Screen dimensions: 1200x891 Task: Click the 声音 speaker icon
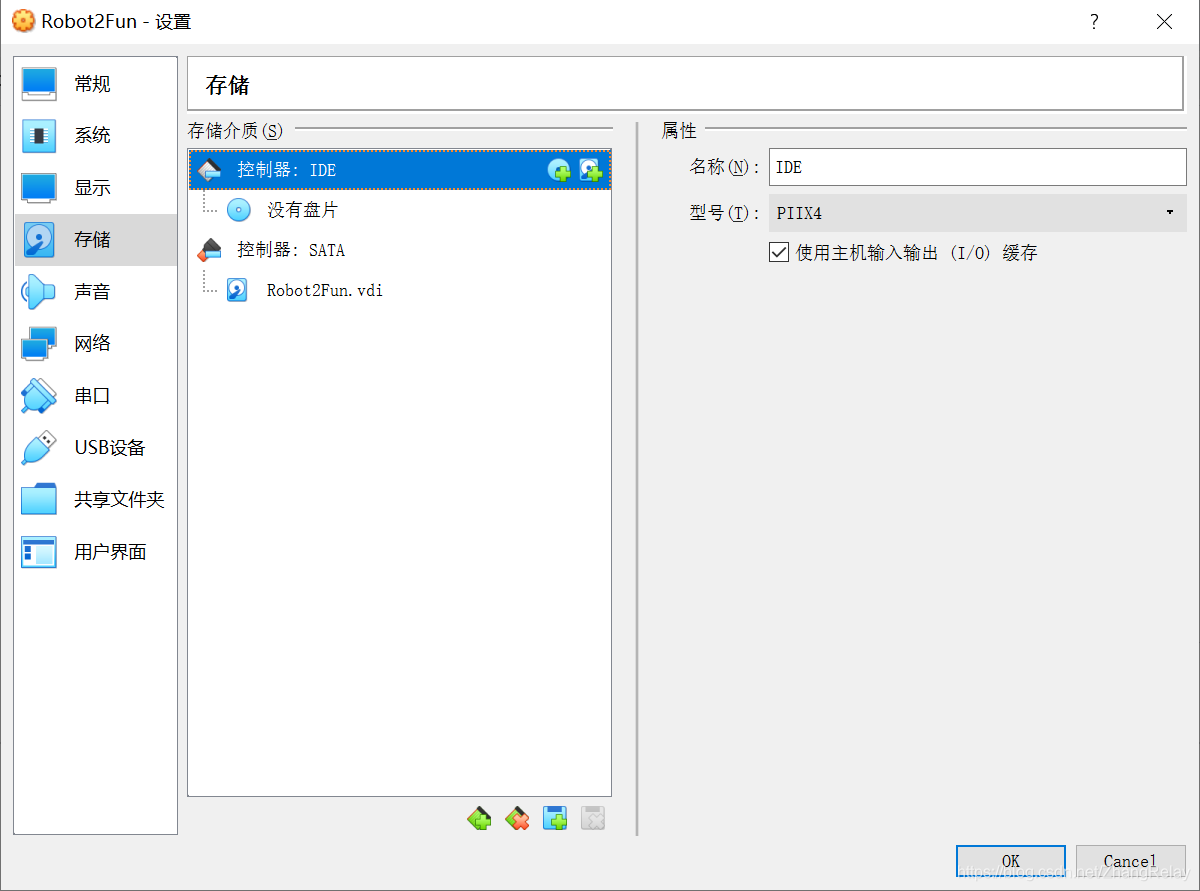(39, 292)
